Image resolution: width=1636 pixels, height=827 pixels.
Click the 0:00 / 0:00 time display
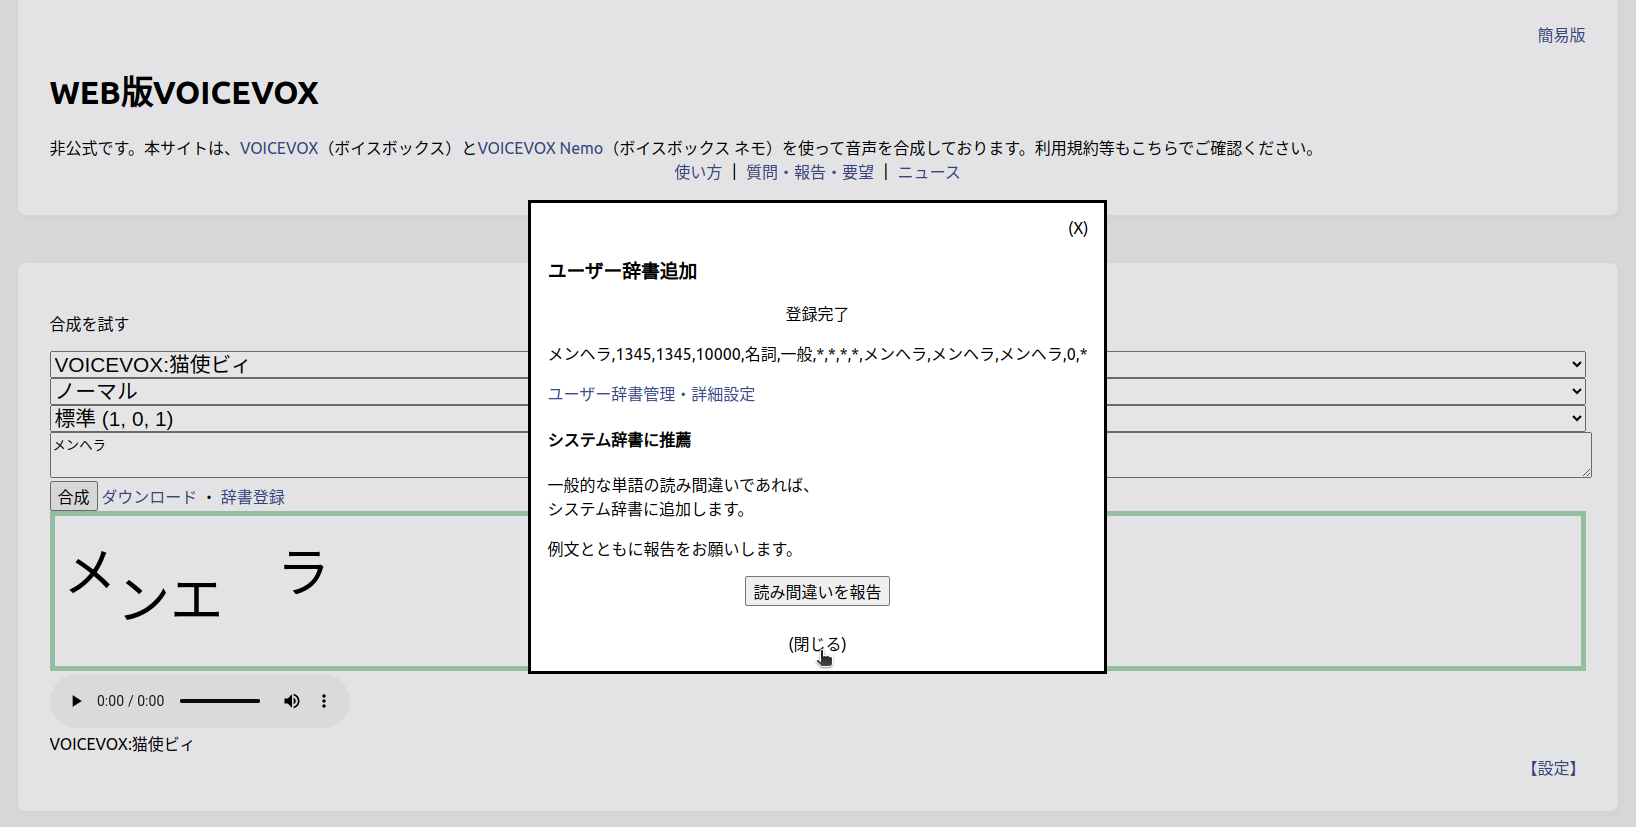[x=130, y=701]
